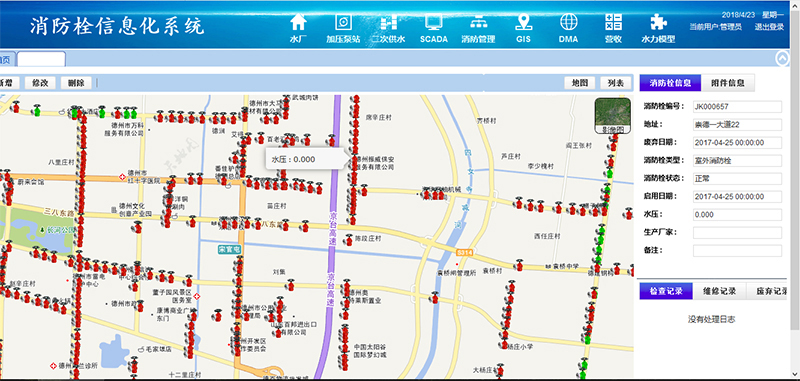Screen dimensions: 800x381
Task: Open the 附件信息 tab
Action: 728,83
